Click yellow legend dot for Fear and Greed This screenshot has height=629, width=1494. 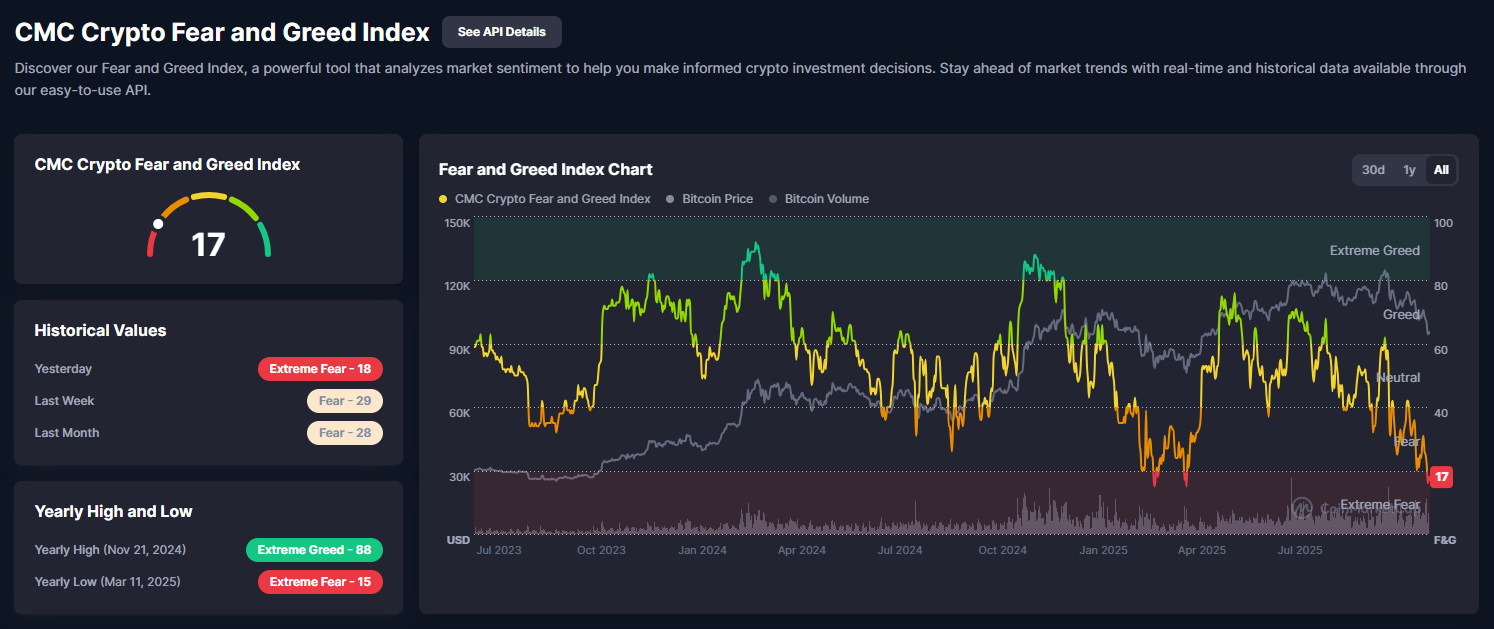[444, 199]
